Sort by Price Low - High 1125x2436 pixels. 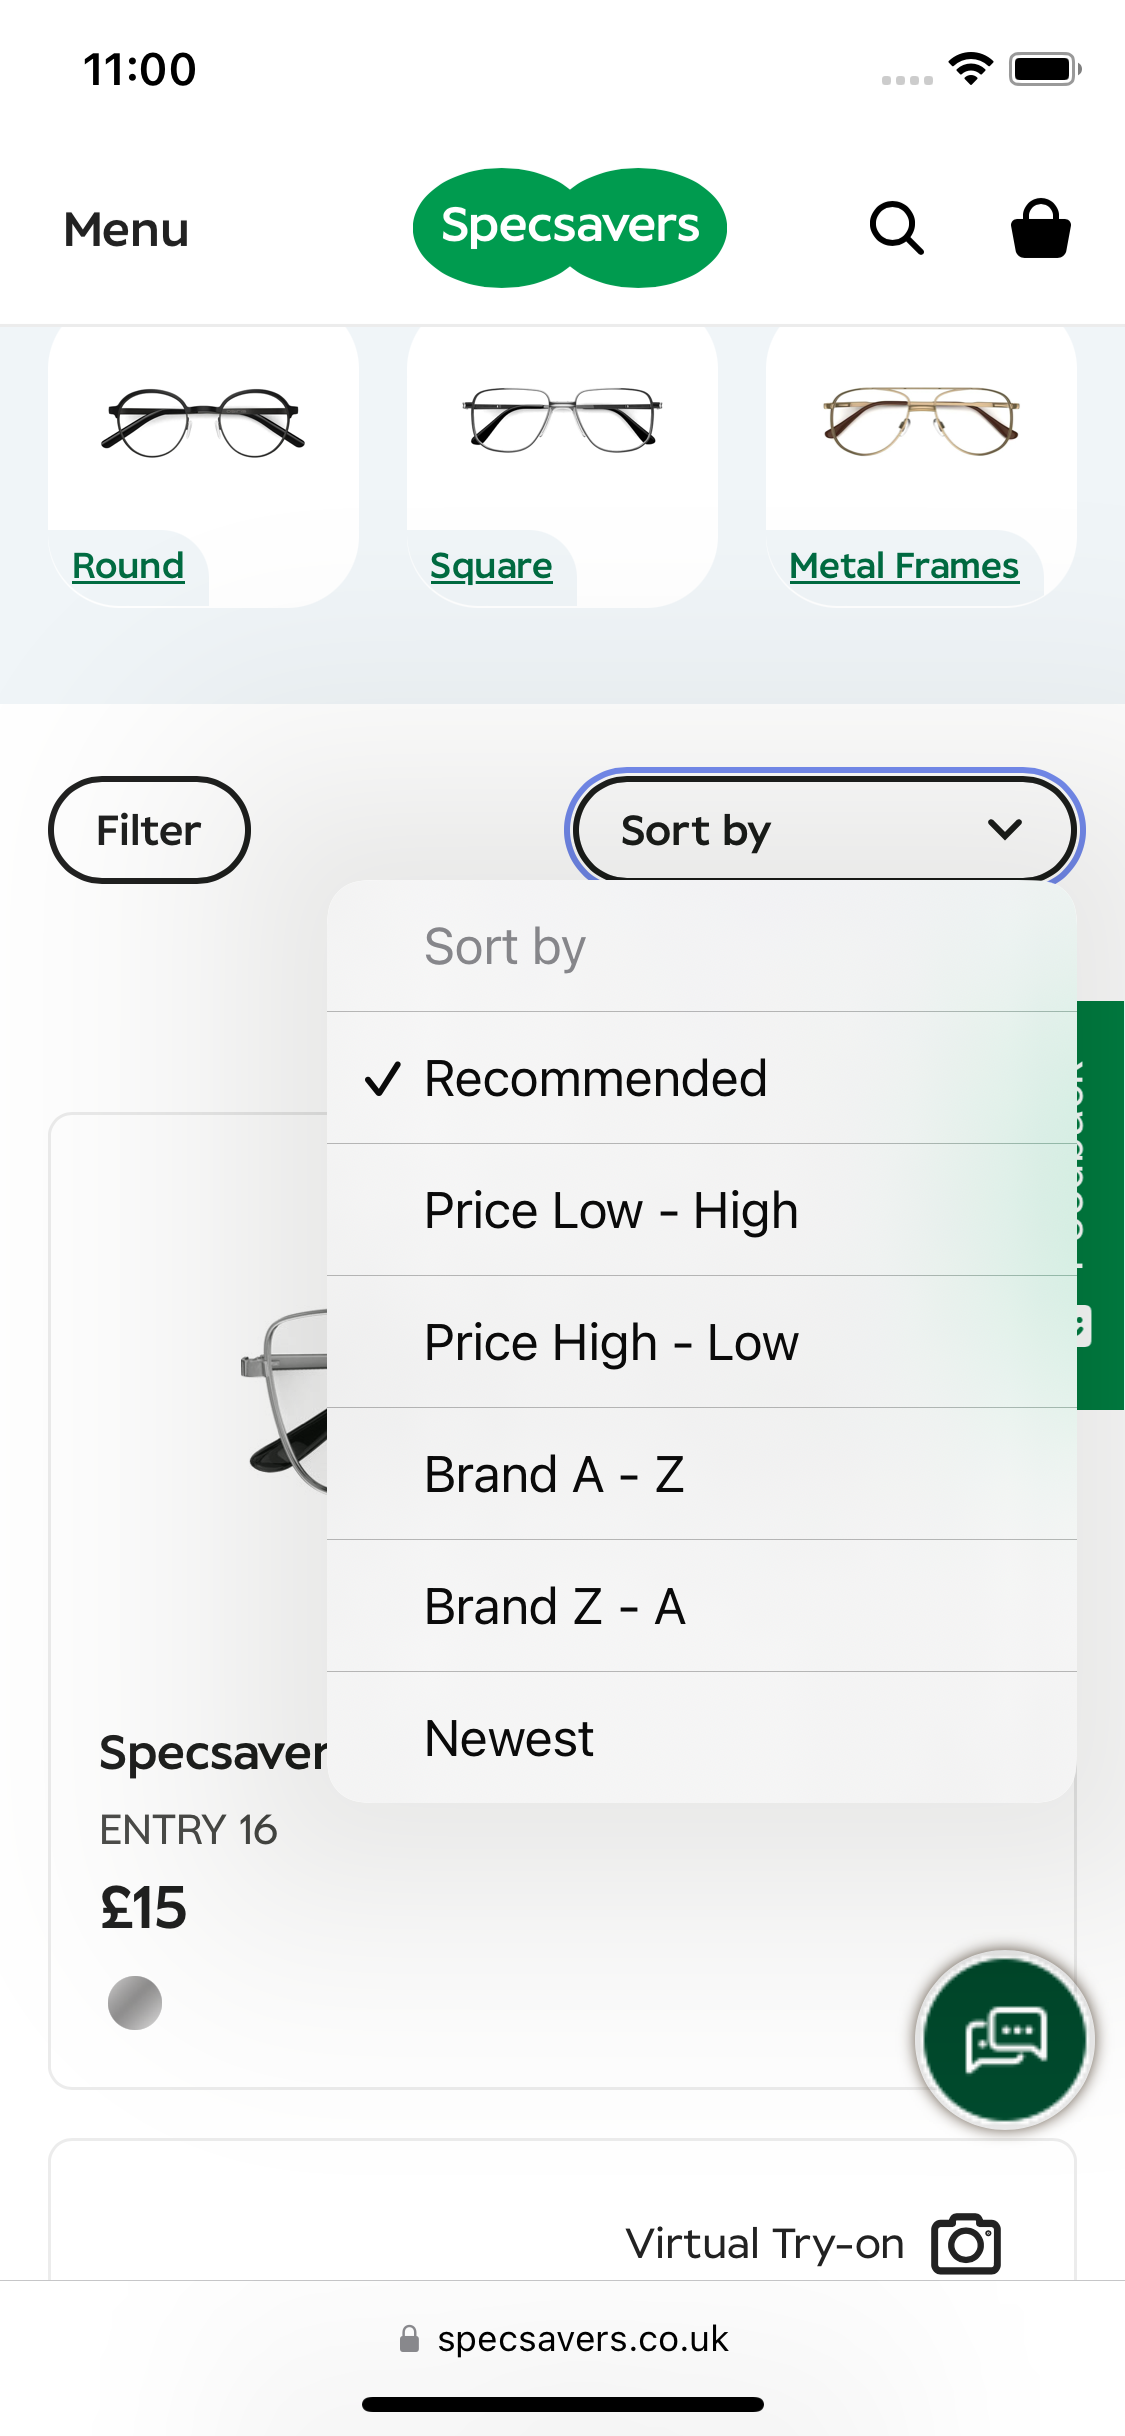click(611, 1210)
